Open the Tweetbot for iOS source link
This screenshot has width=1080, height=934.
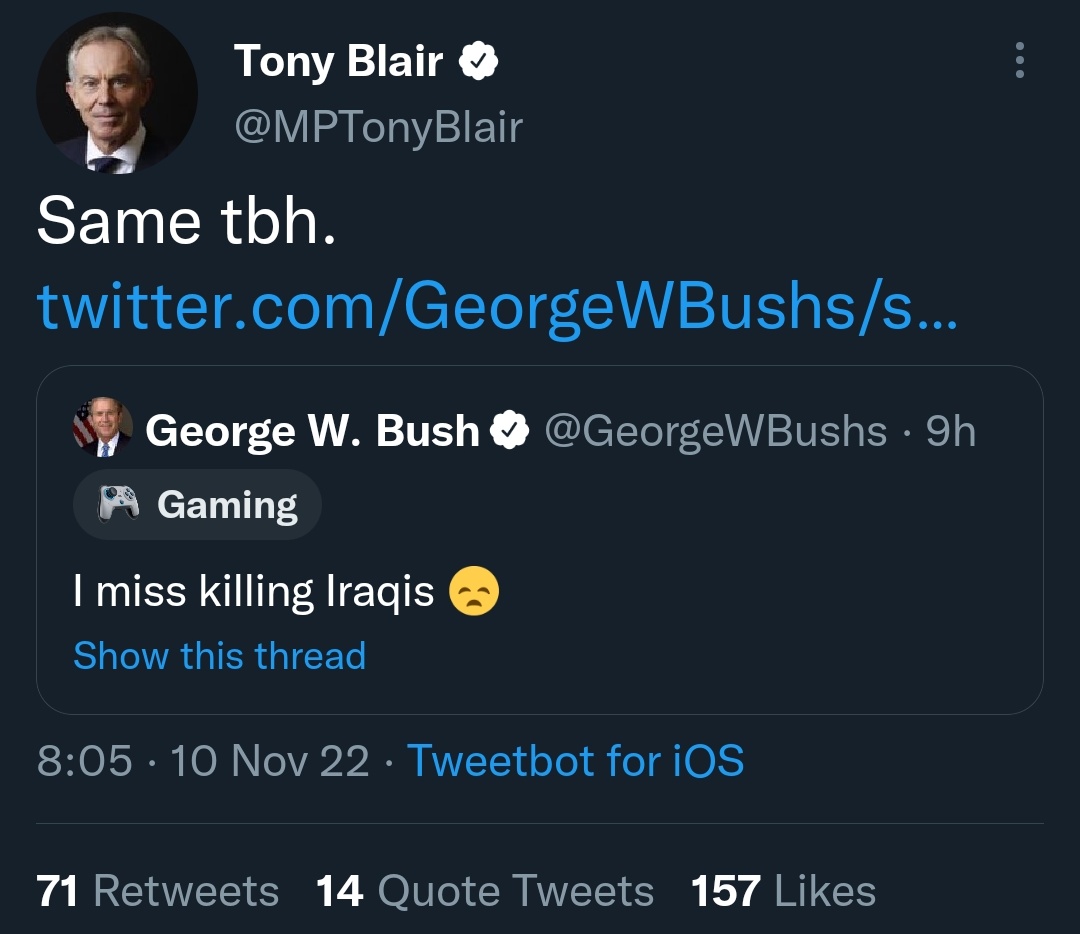click(575, 761)
